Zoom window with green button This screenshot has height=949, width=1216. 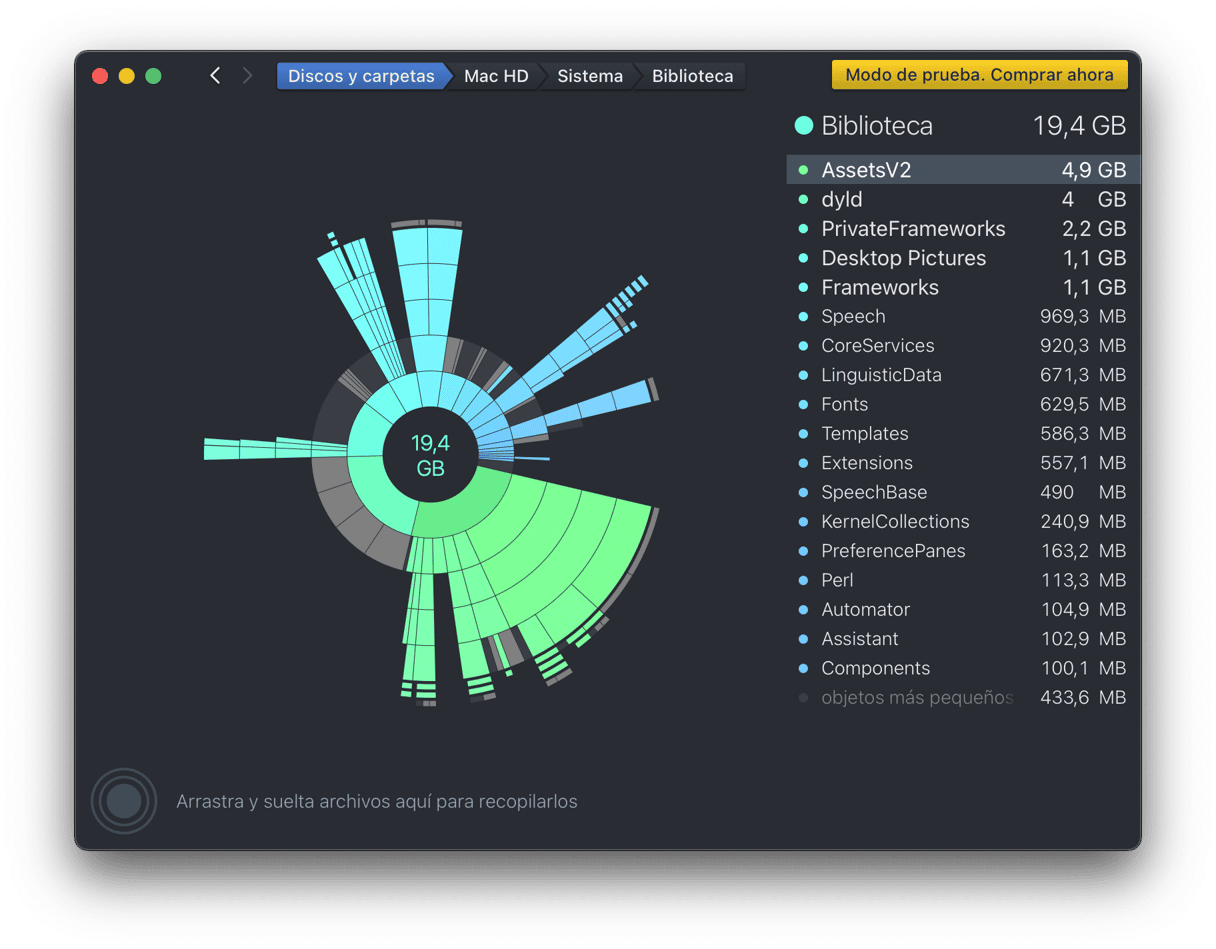(153, 76)
